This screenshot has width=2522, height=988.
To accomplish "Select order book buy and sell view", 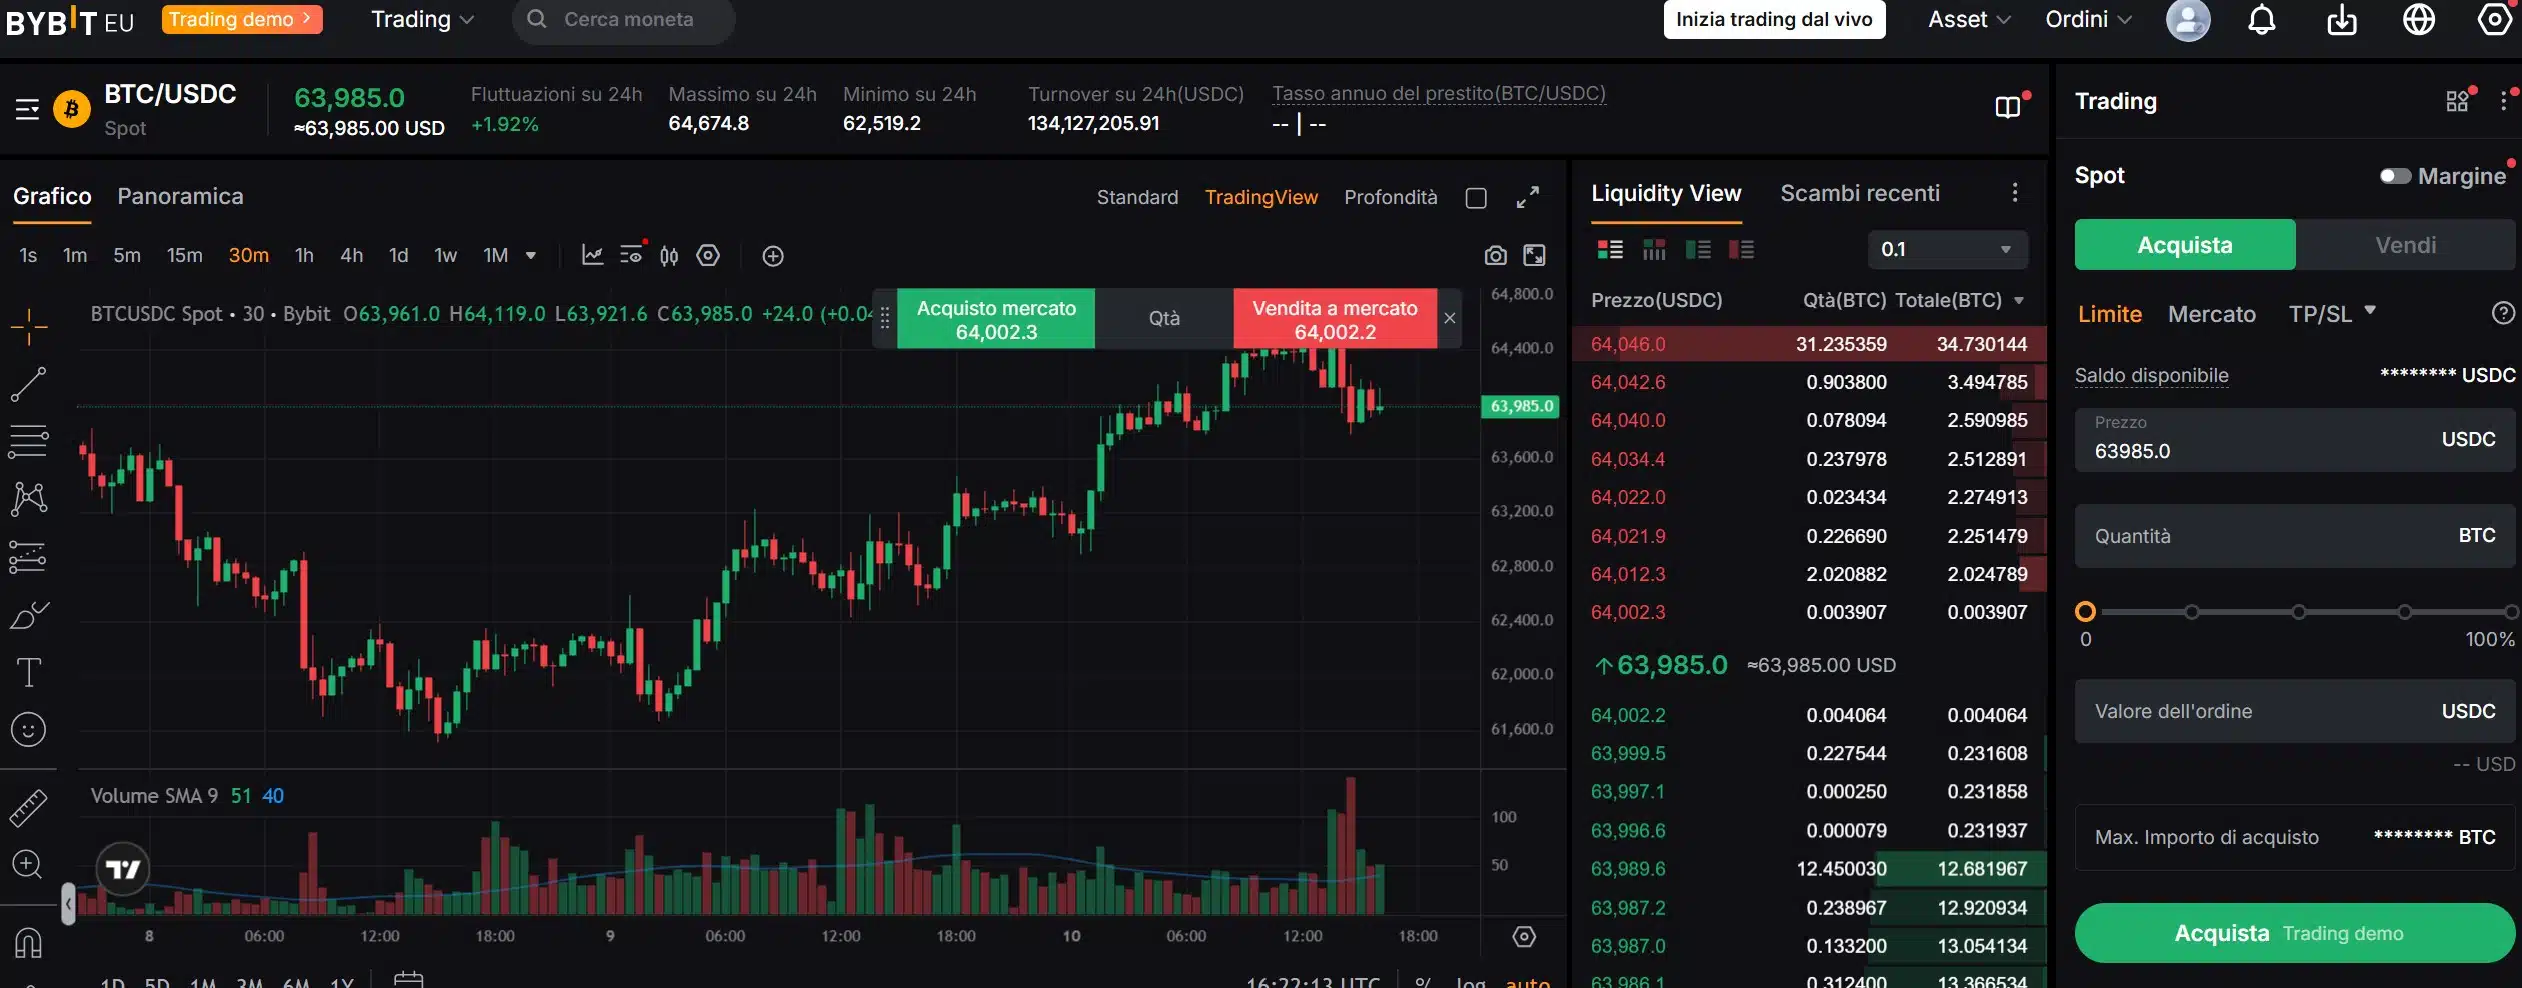I will click(x=1610, y=249).
